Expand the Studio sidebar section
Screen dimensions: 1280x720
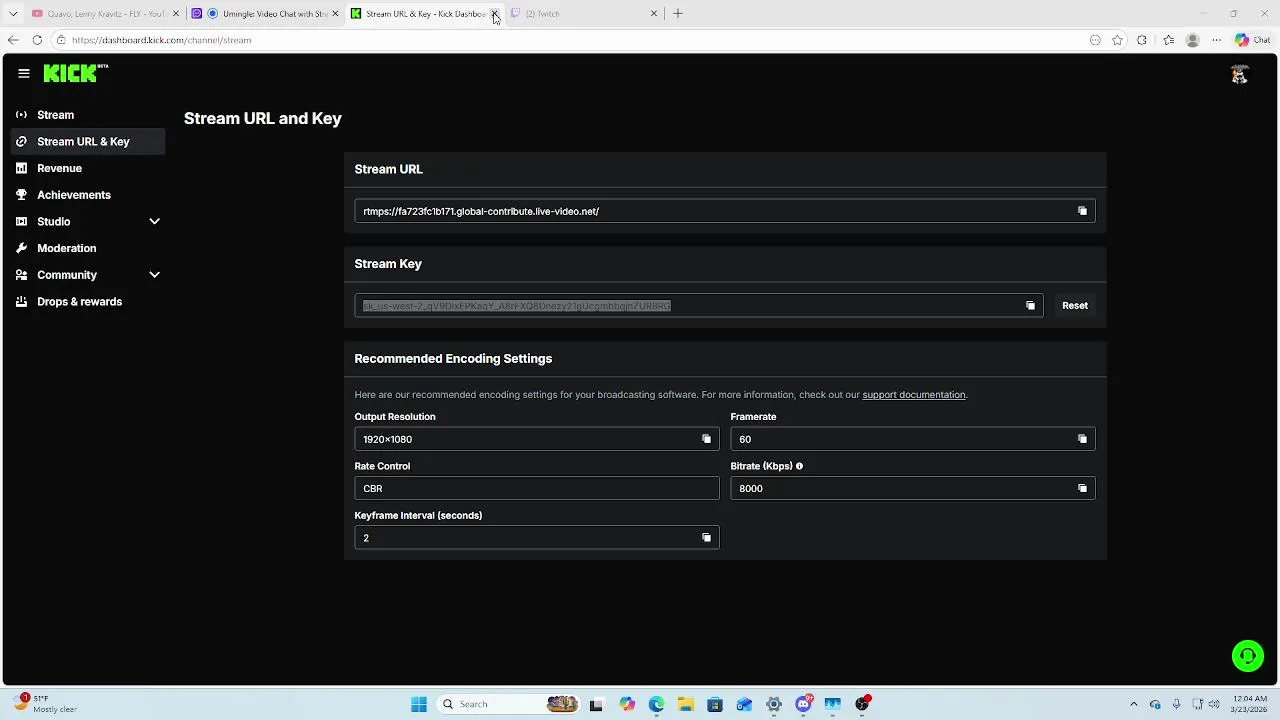pyautogui.click(x=154, y=221)
